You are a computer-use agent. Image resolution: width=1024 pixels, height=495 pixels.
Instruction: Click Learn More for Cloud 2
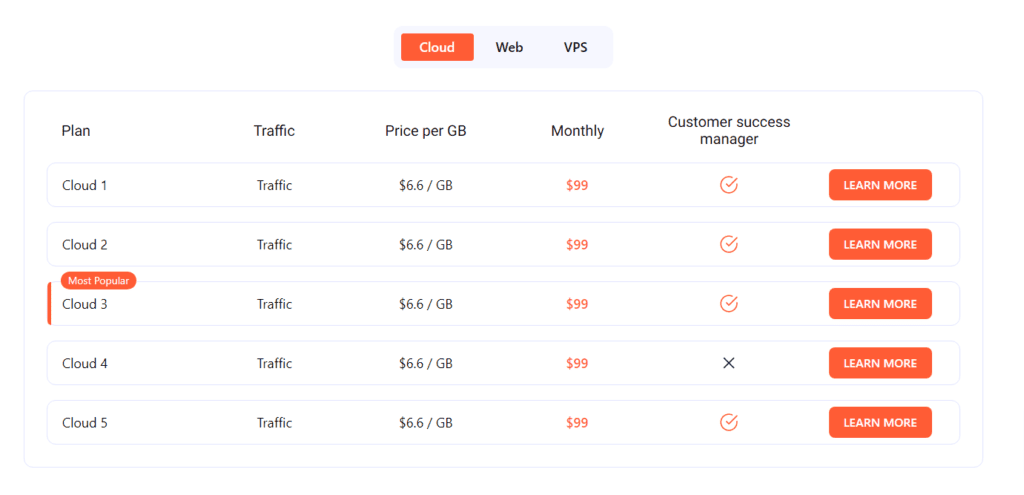[880, 244]
